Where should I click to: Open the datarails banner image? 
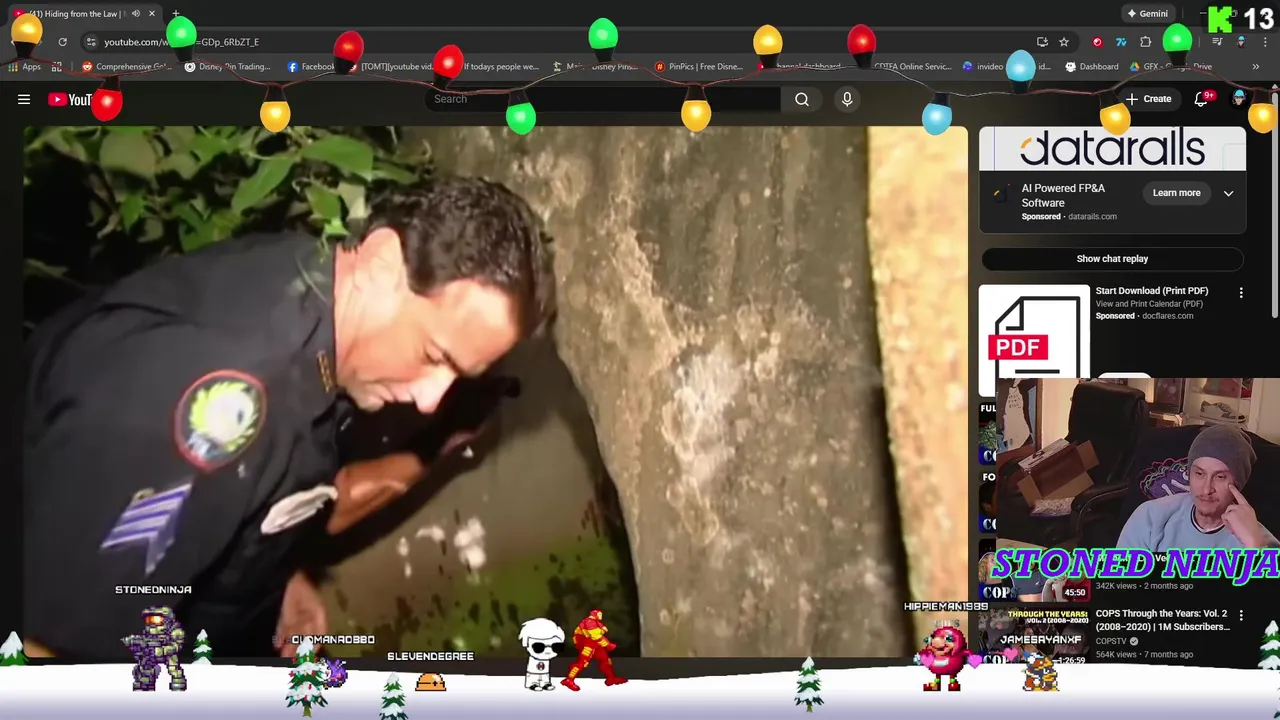pyautogui.click(x=1112, y=149)
